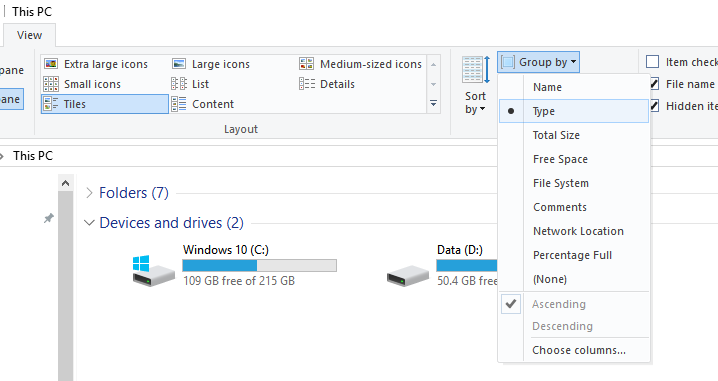Viewport: 718px width, 381px height.
Task: Expand the Folders (7) group
Action: pyautogui.click(x=89, y=193)
